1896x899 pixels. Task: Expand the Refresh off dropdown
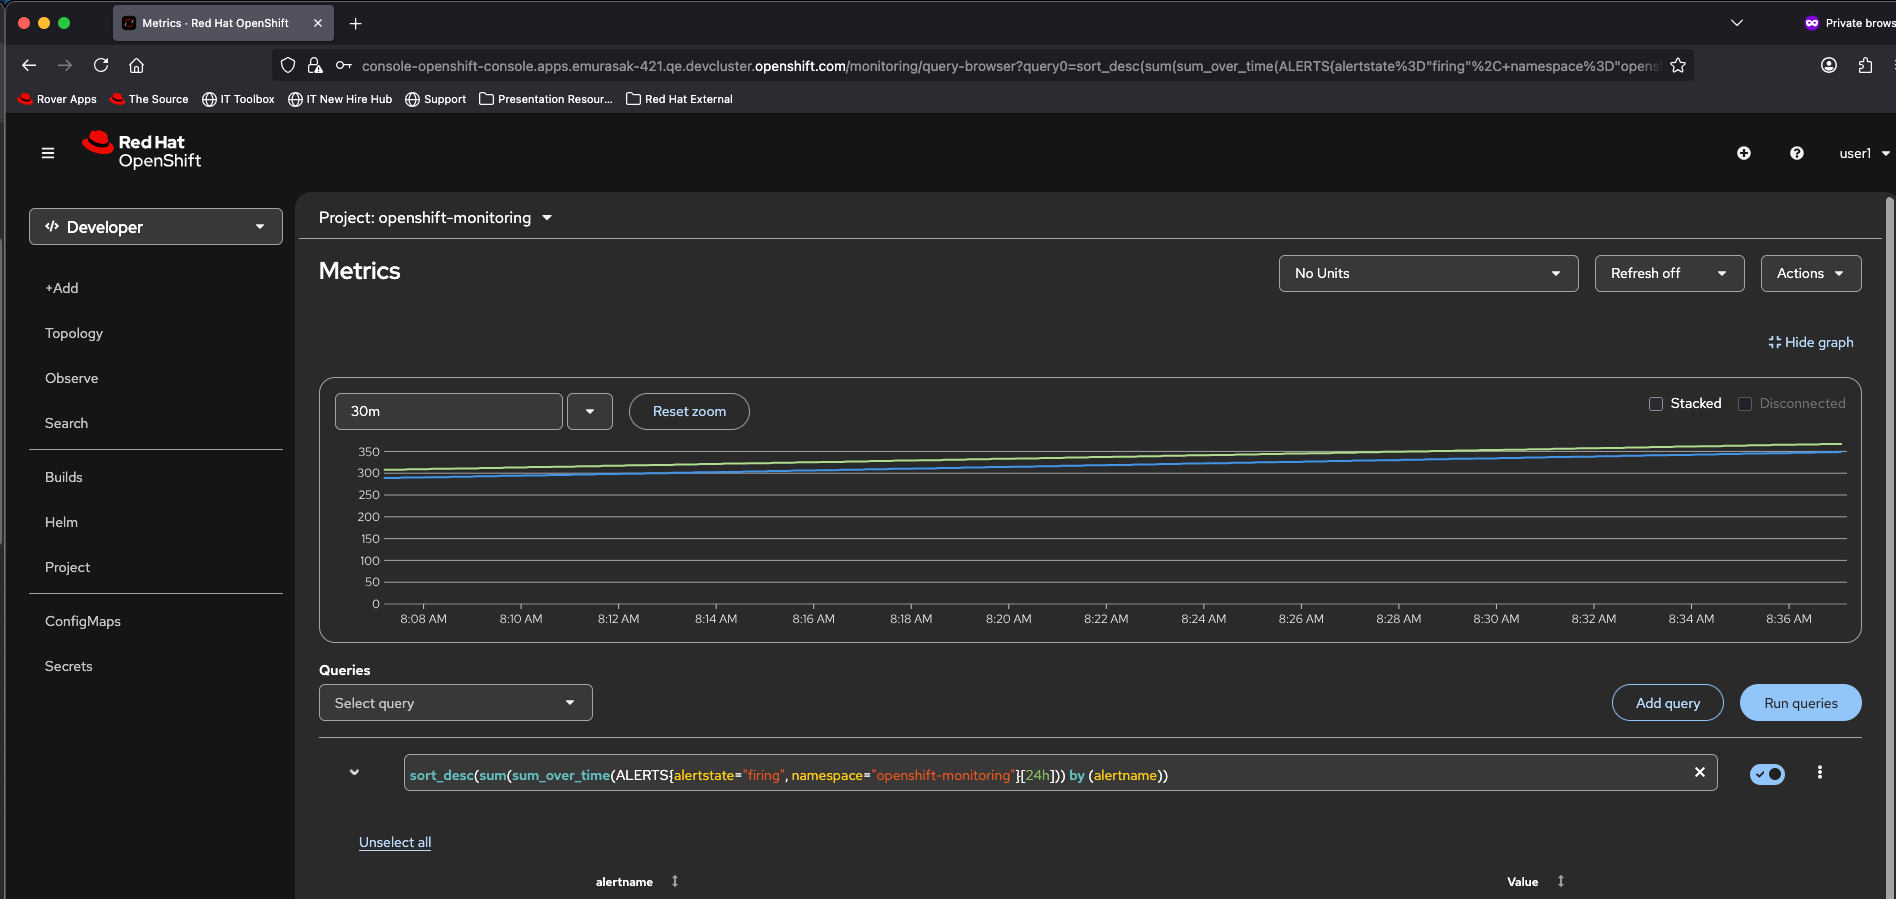tap(1668, 273)
